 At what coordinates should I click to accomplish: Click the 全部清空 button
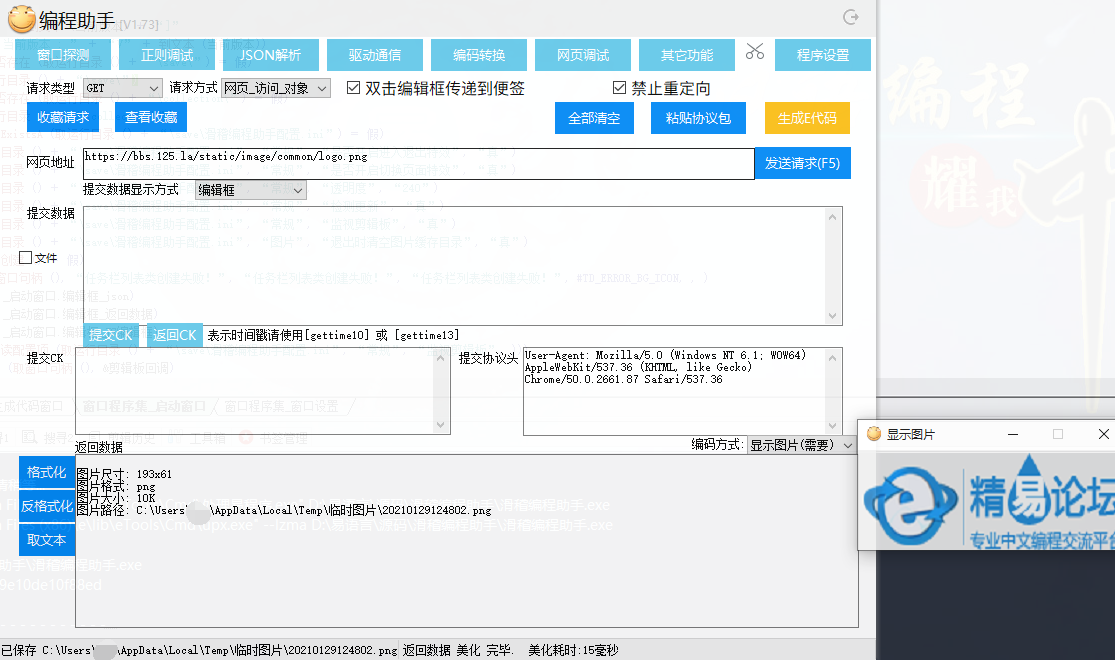tap(594, 118)
